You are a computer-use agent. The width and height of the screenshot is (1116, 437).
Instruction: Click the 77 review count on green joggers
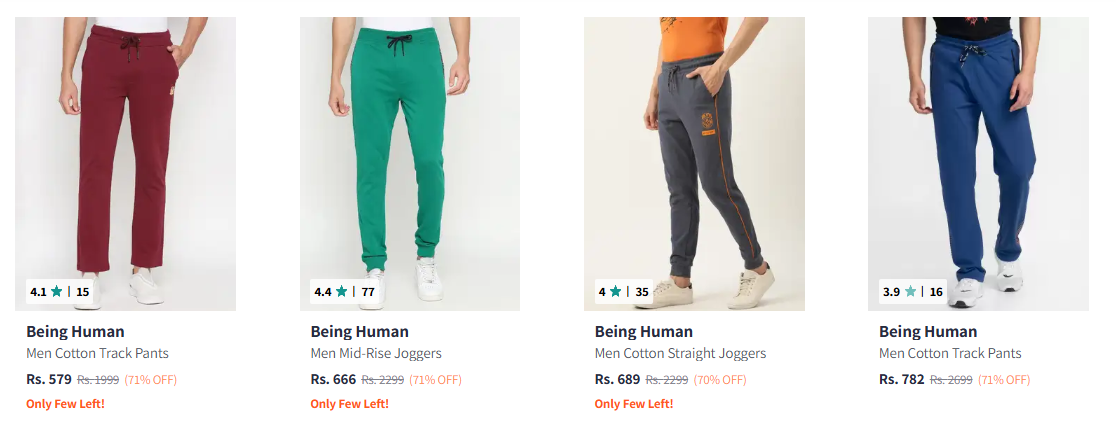click(368, 292)
